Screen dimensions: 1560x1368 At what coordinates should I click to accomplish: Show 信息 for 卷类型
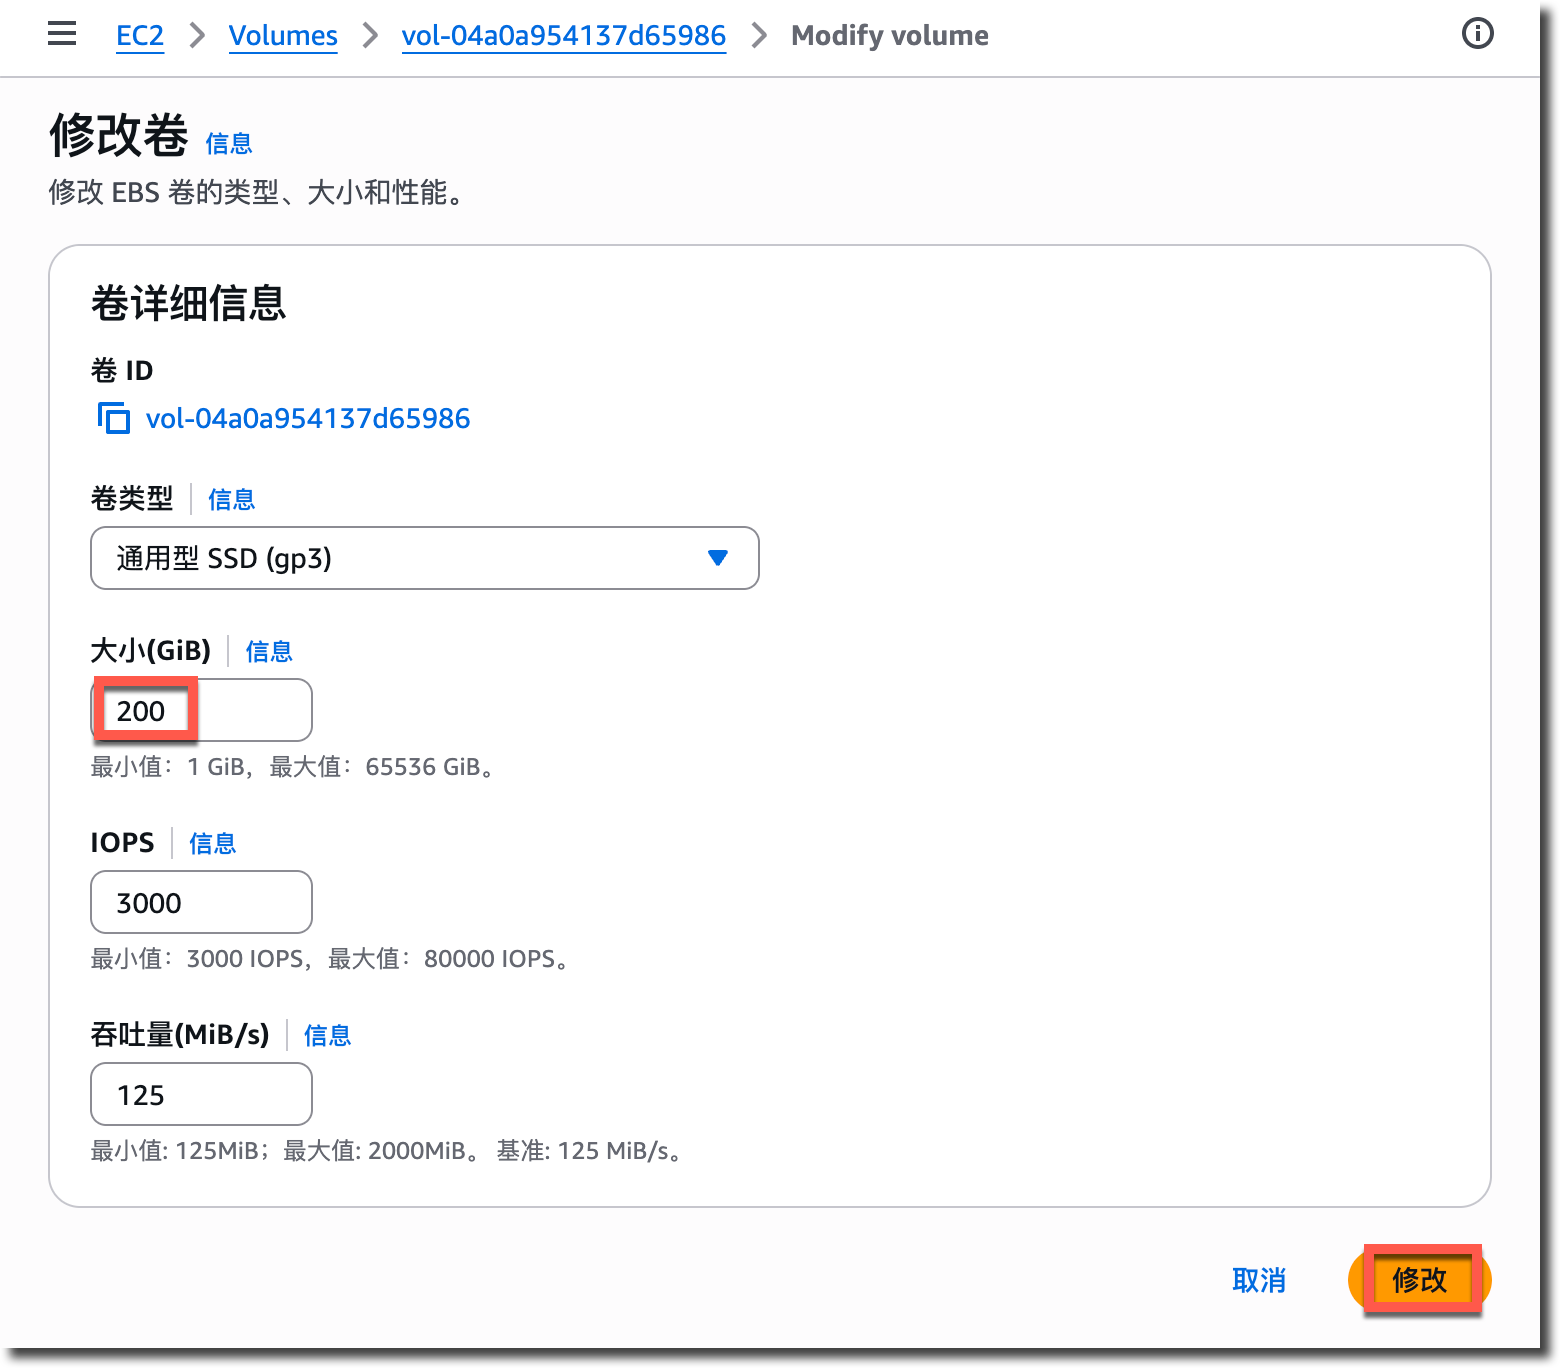[231, 499]
